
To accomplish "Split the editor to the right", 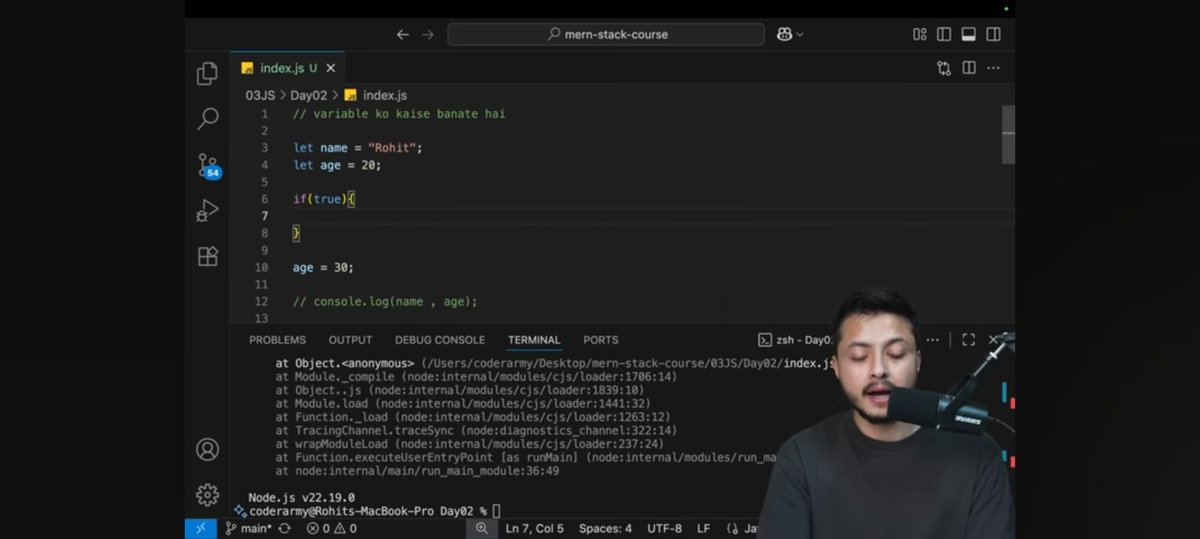I will 969,68.
